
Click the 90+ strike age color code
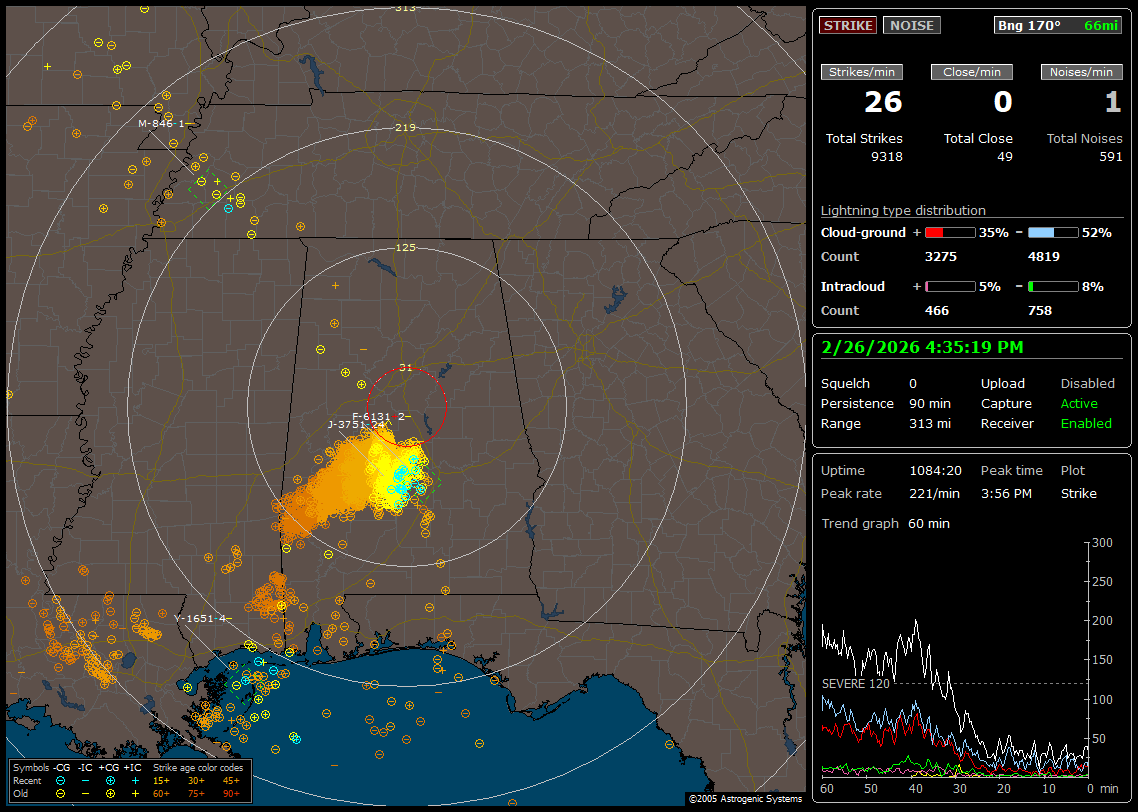(230, 792)
